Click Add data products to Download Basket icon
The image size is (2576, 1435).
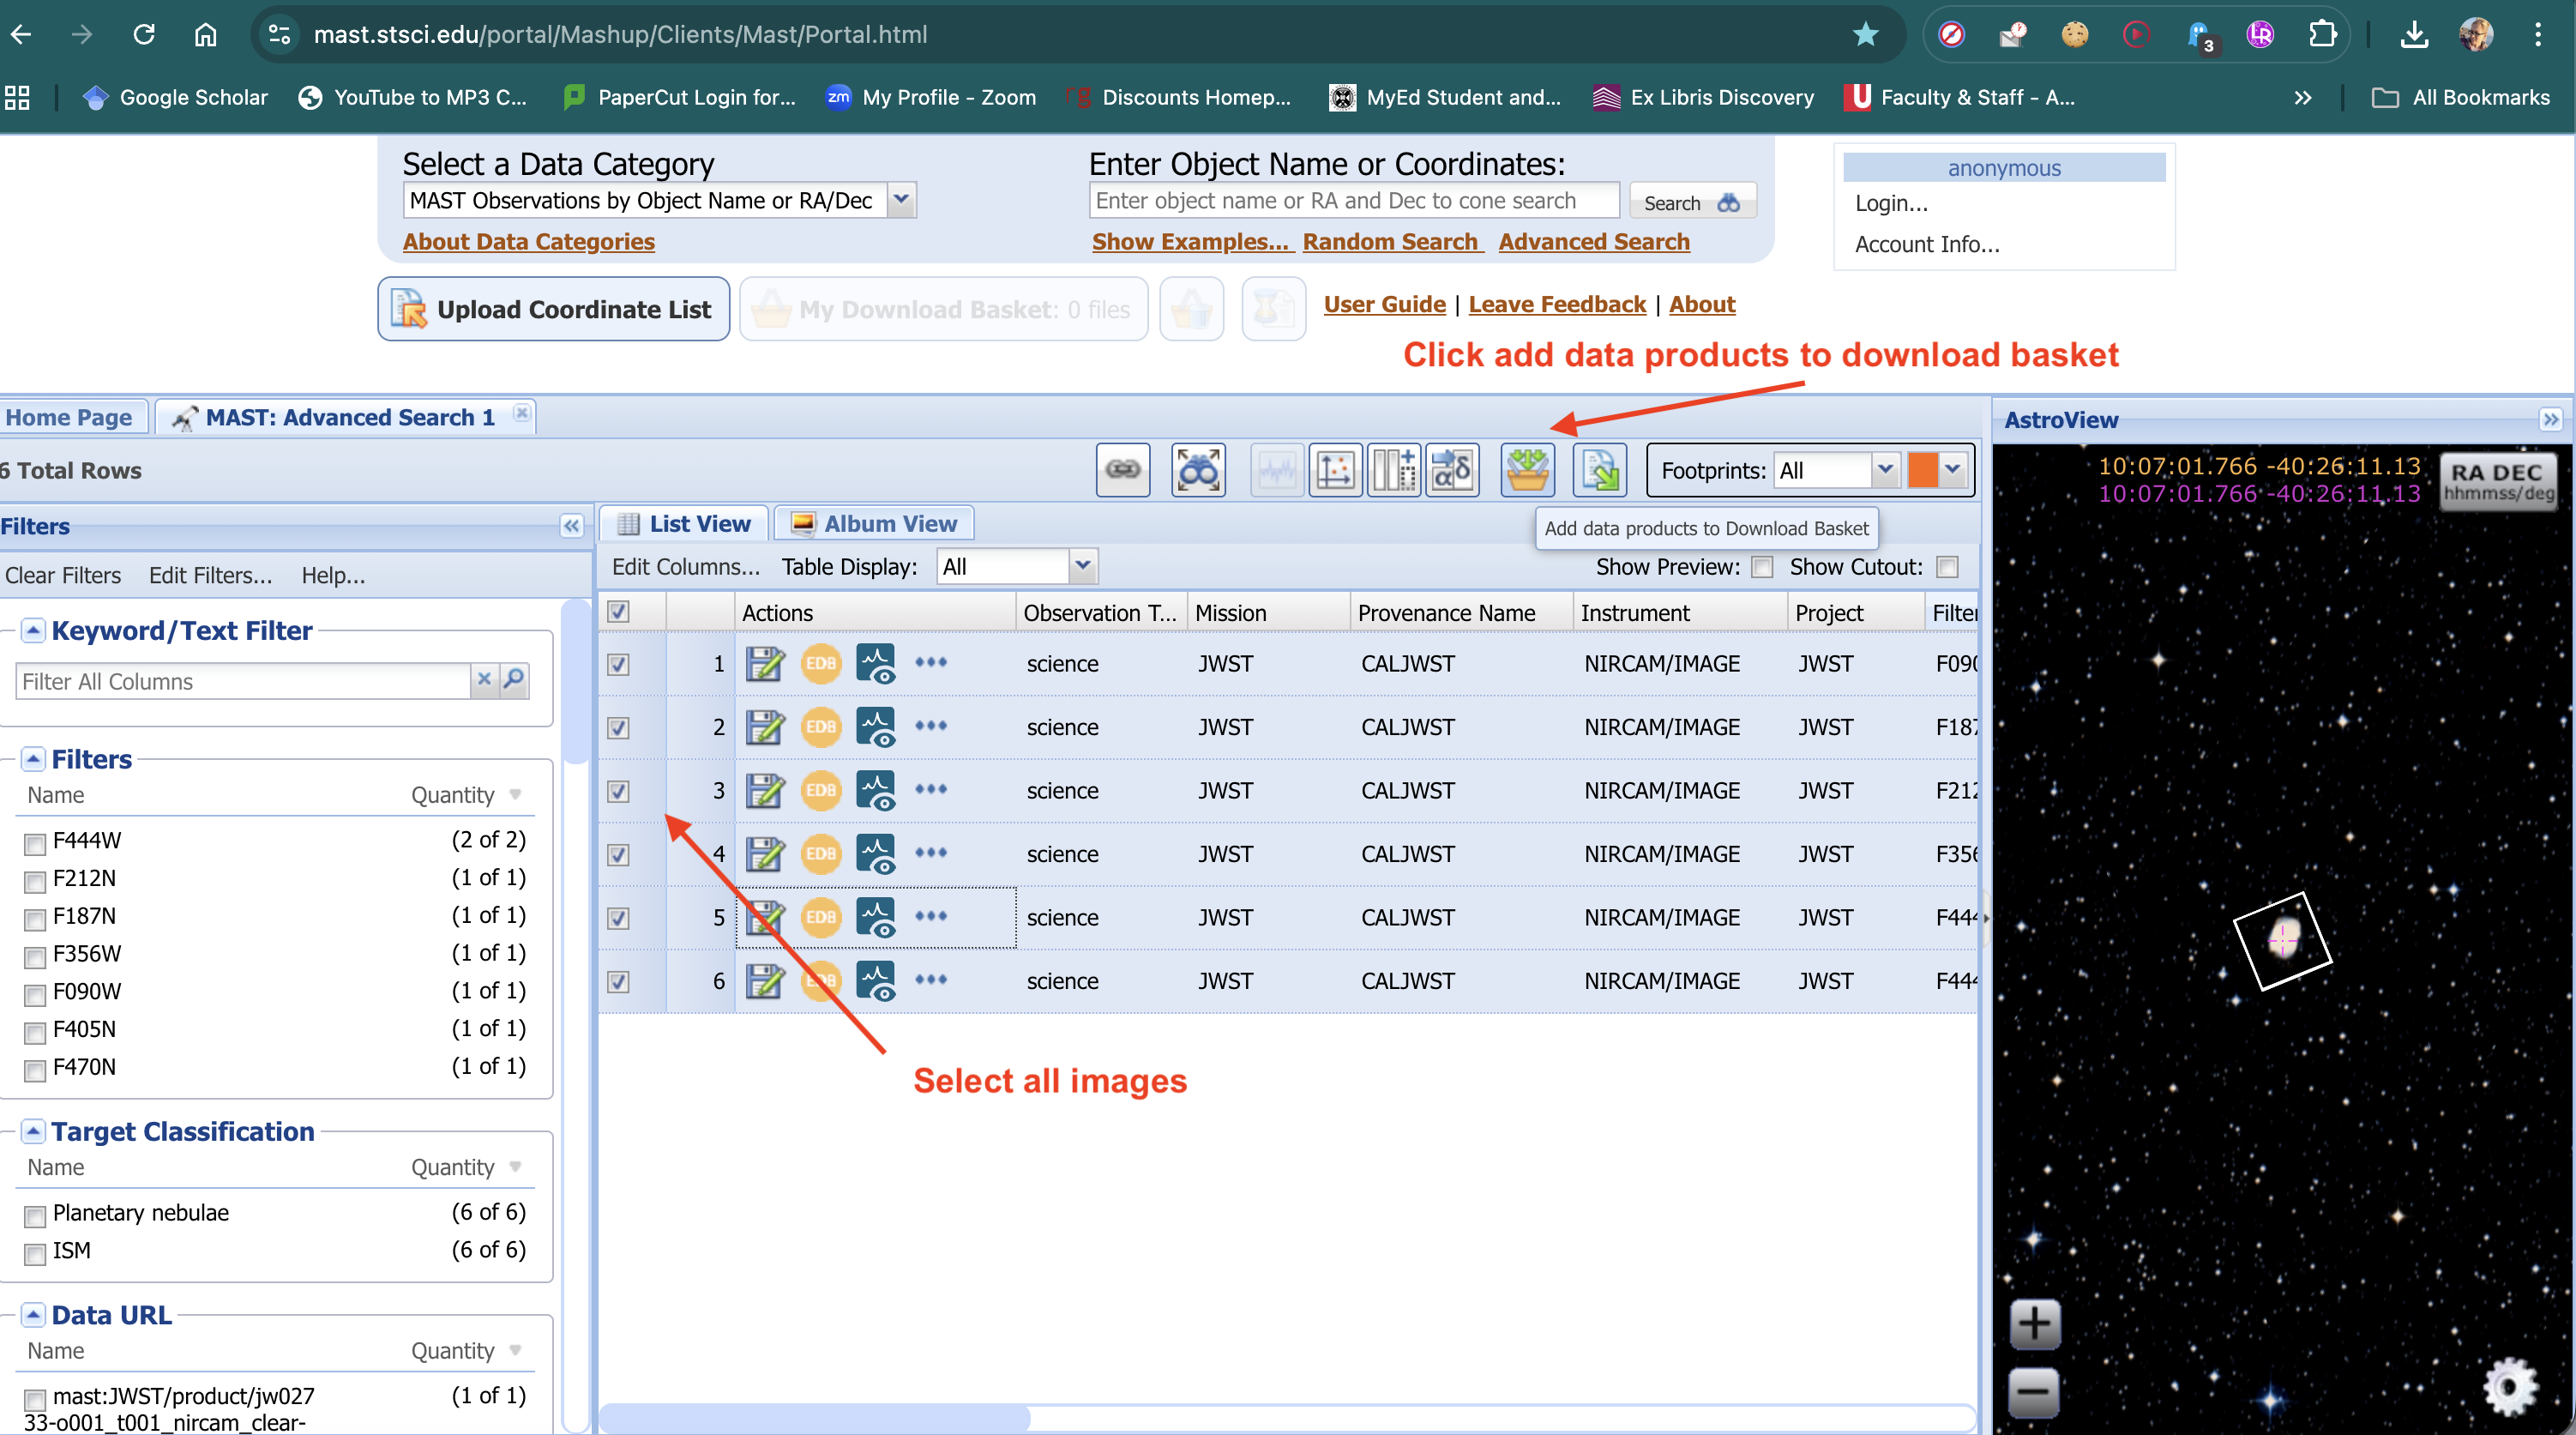click(1527, 470)
